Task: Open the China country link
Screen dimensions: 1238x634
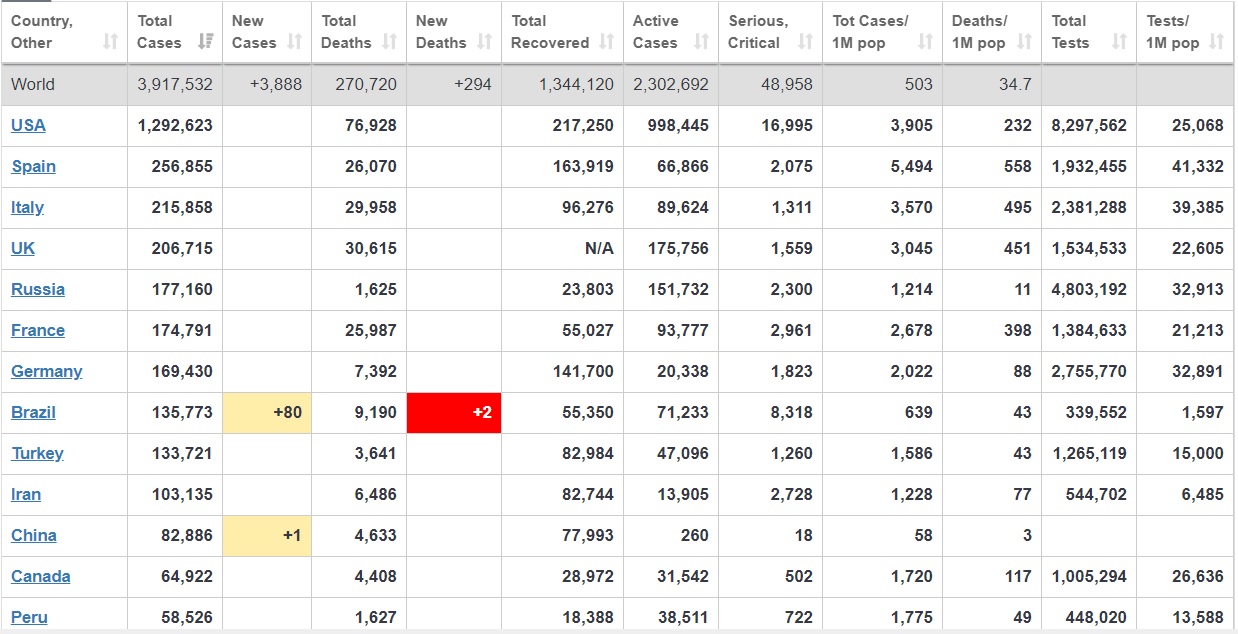Action: (34, 535)
